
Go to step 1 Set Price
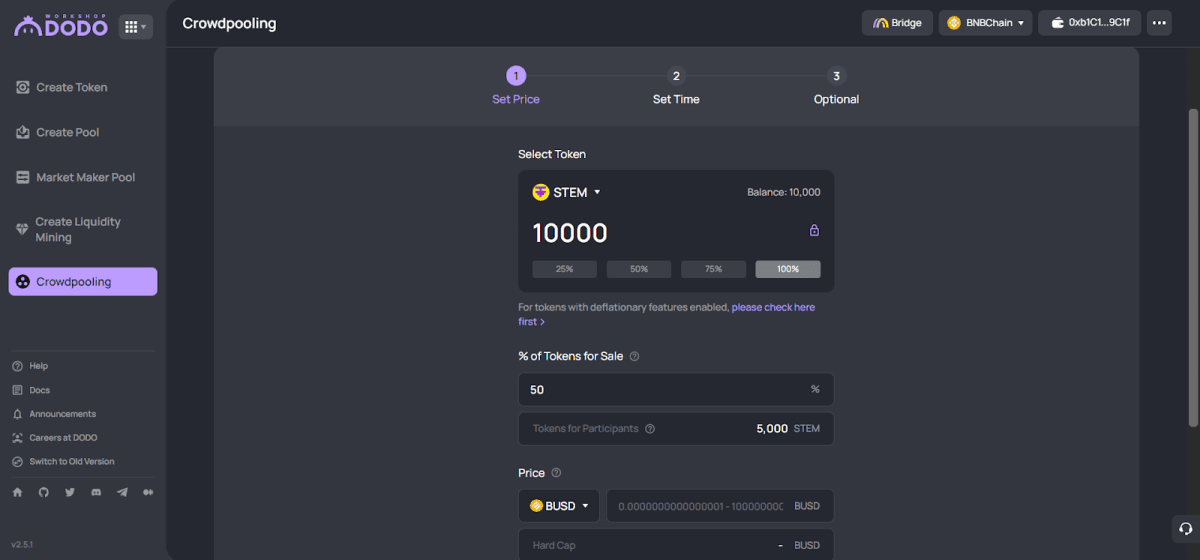click(516, 86)
